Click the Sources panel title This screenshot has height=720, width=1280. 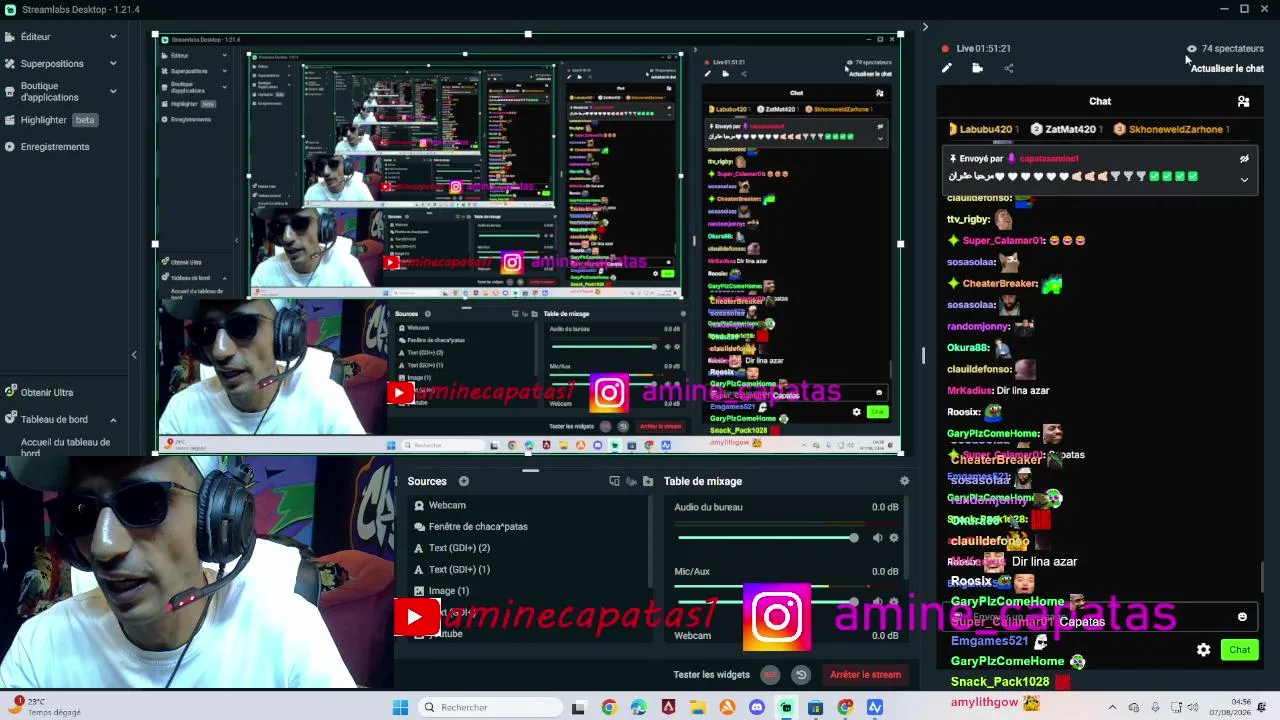(x=427, y=481)
